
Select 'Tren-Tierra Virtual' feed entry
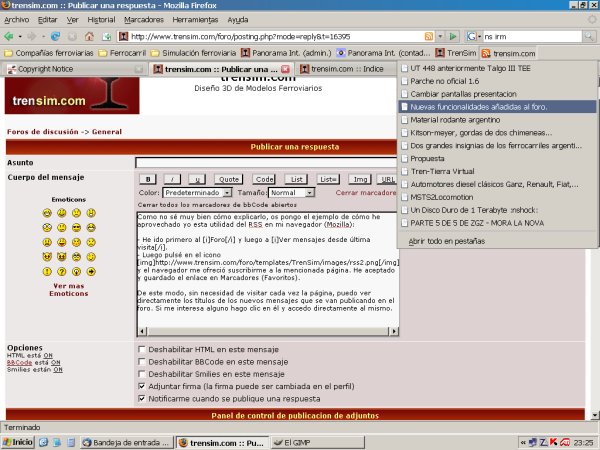445,170
